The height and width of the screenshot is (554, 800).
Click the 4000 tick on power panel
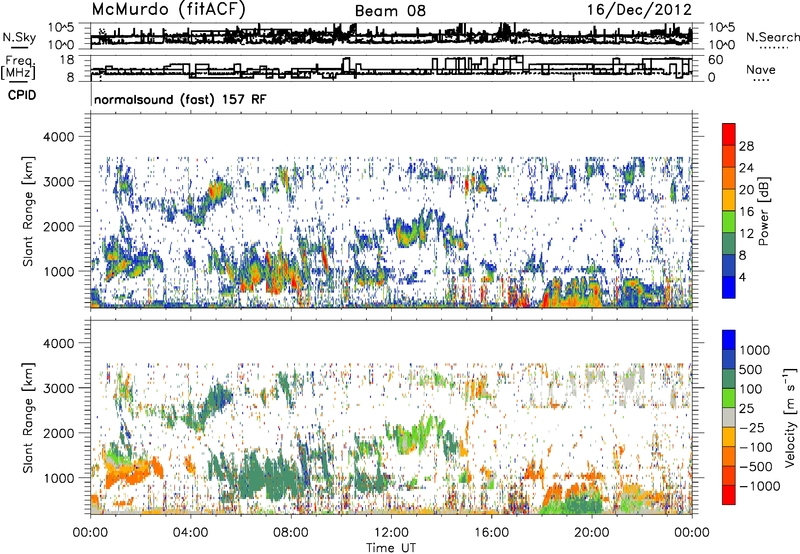coord(59,137)
